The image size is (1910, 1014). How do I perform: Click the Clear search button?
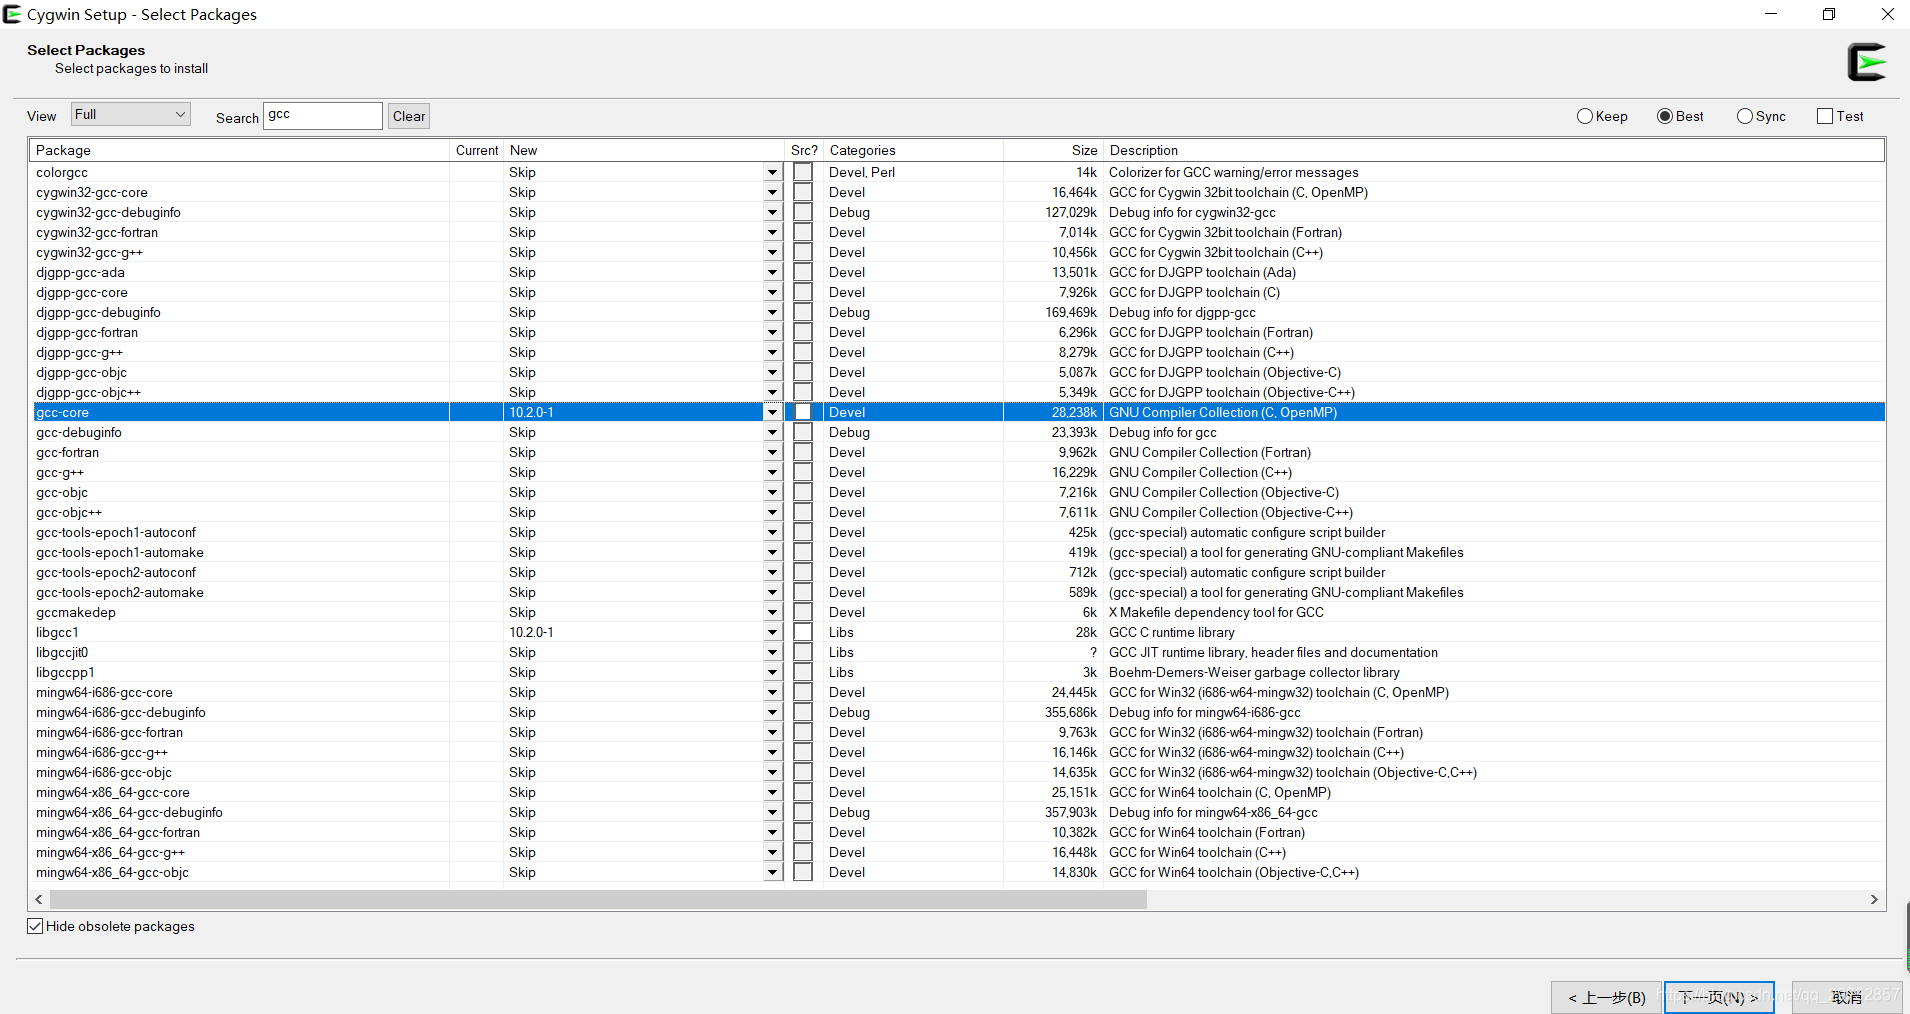(x=409, y=116)
